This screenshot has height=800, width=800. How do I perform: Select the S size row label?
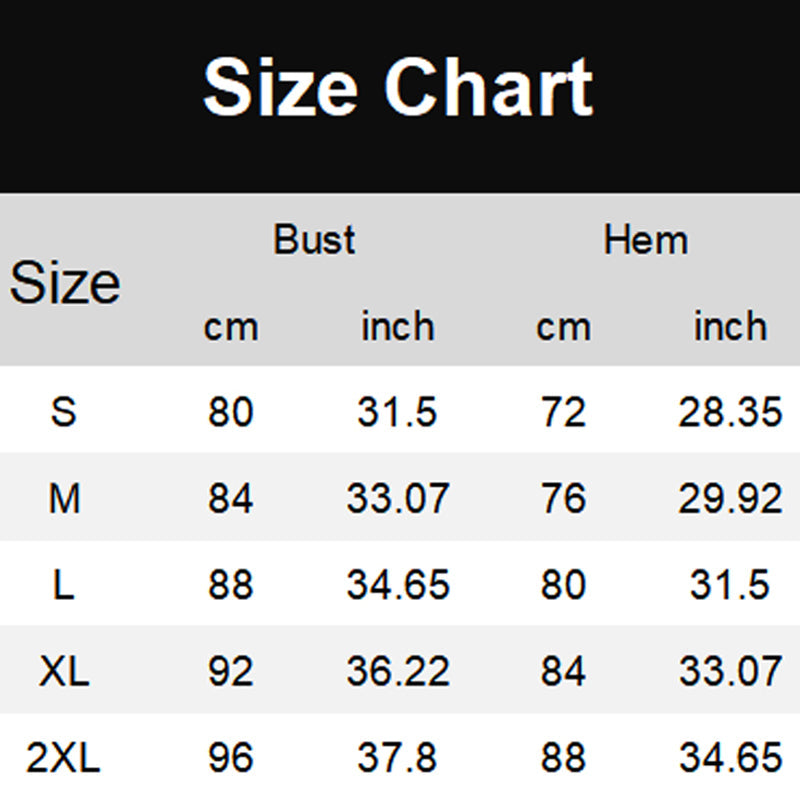click(63, 412)
